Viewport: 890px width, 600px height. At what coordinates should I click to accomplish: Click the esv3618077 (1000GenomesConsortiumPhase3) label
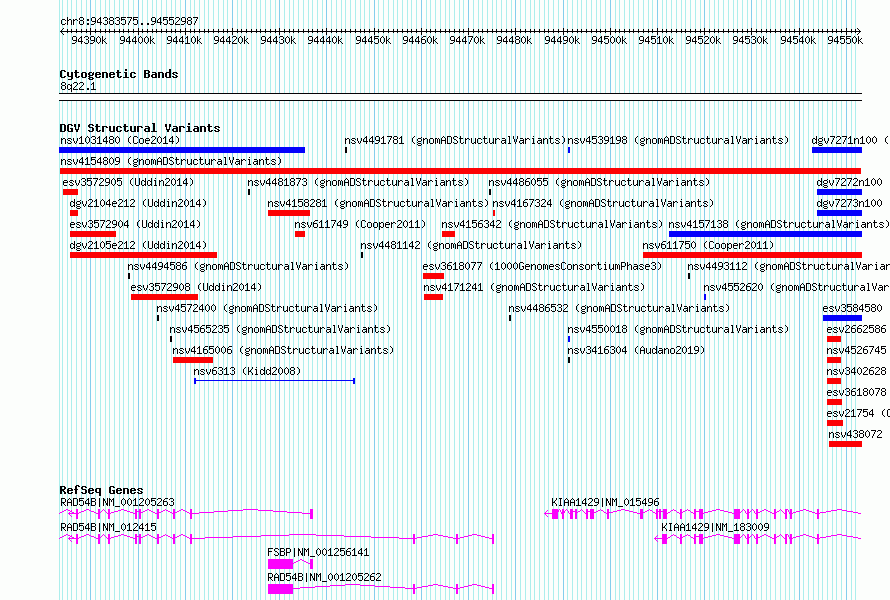(x=542, y=266)
